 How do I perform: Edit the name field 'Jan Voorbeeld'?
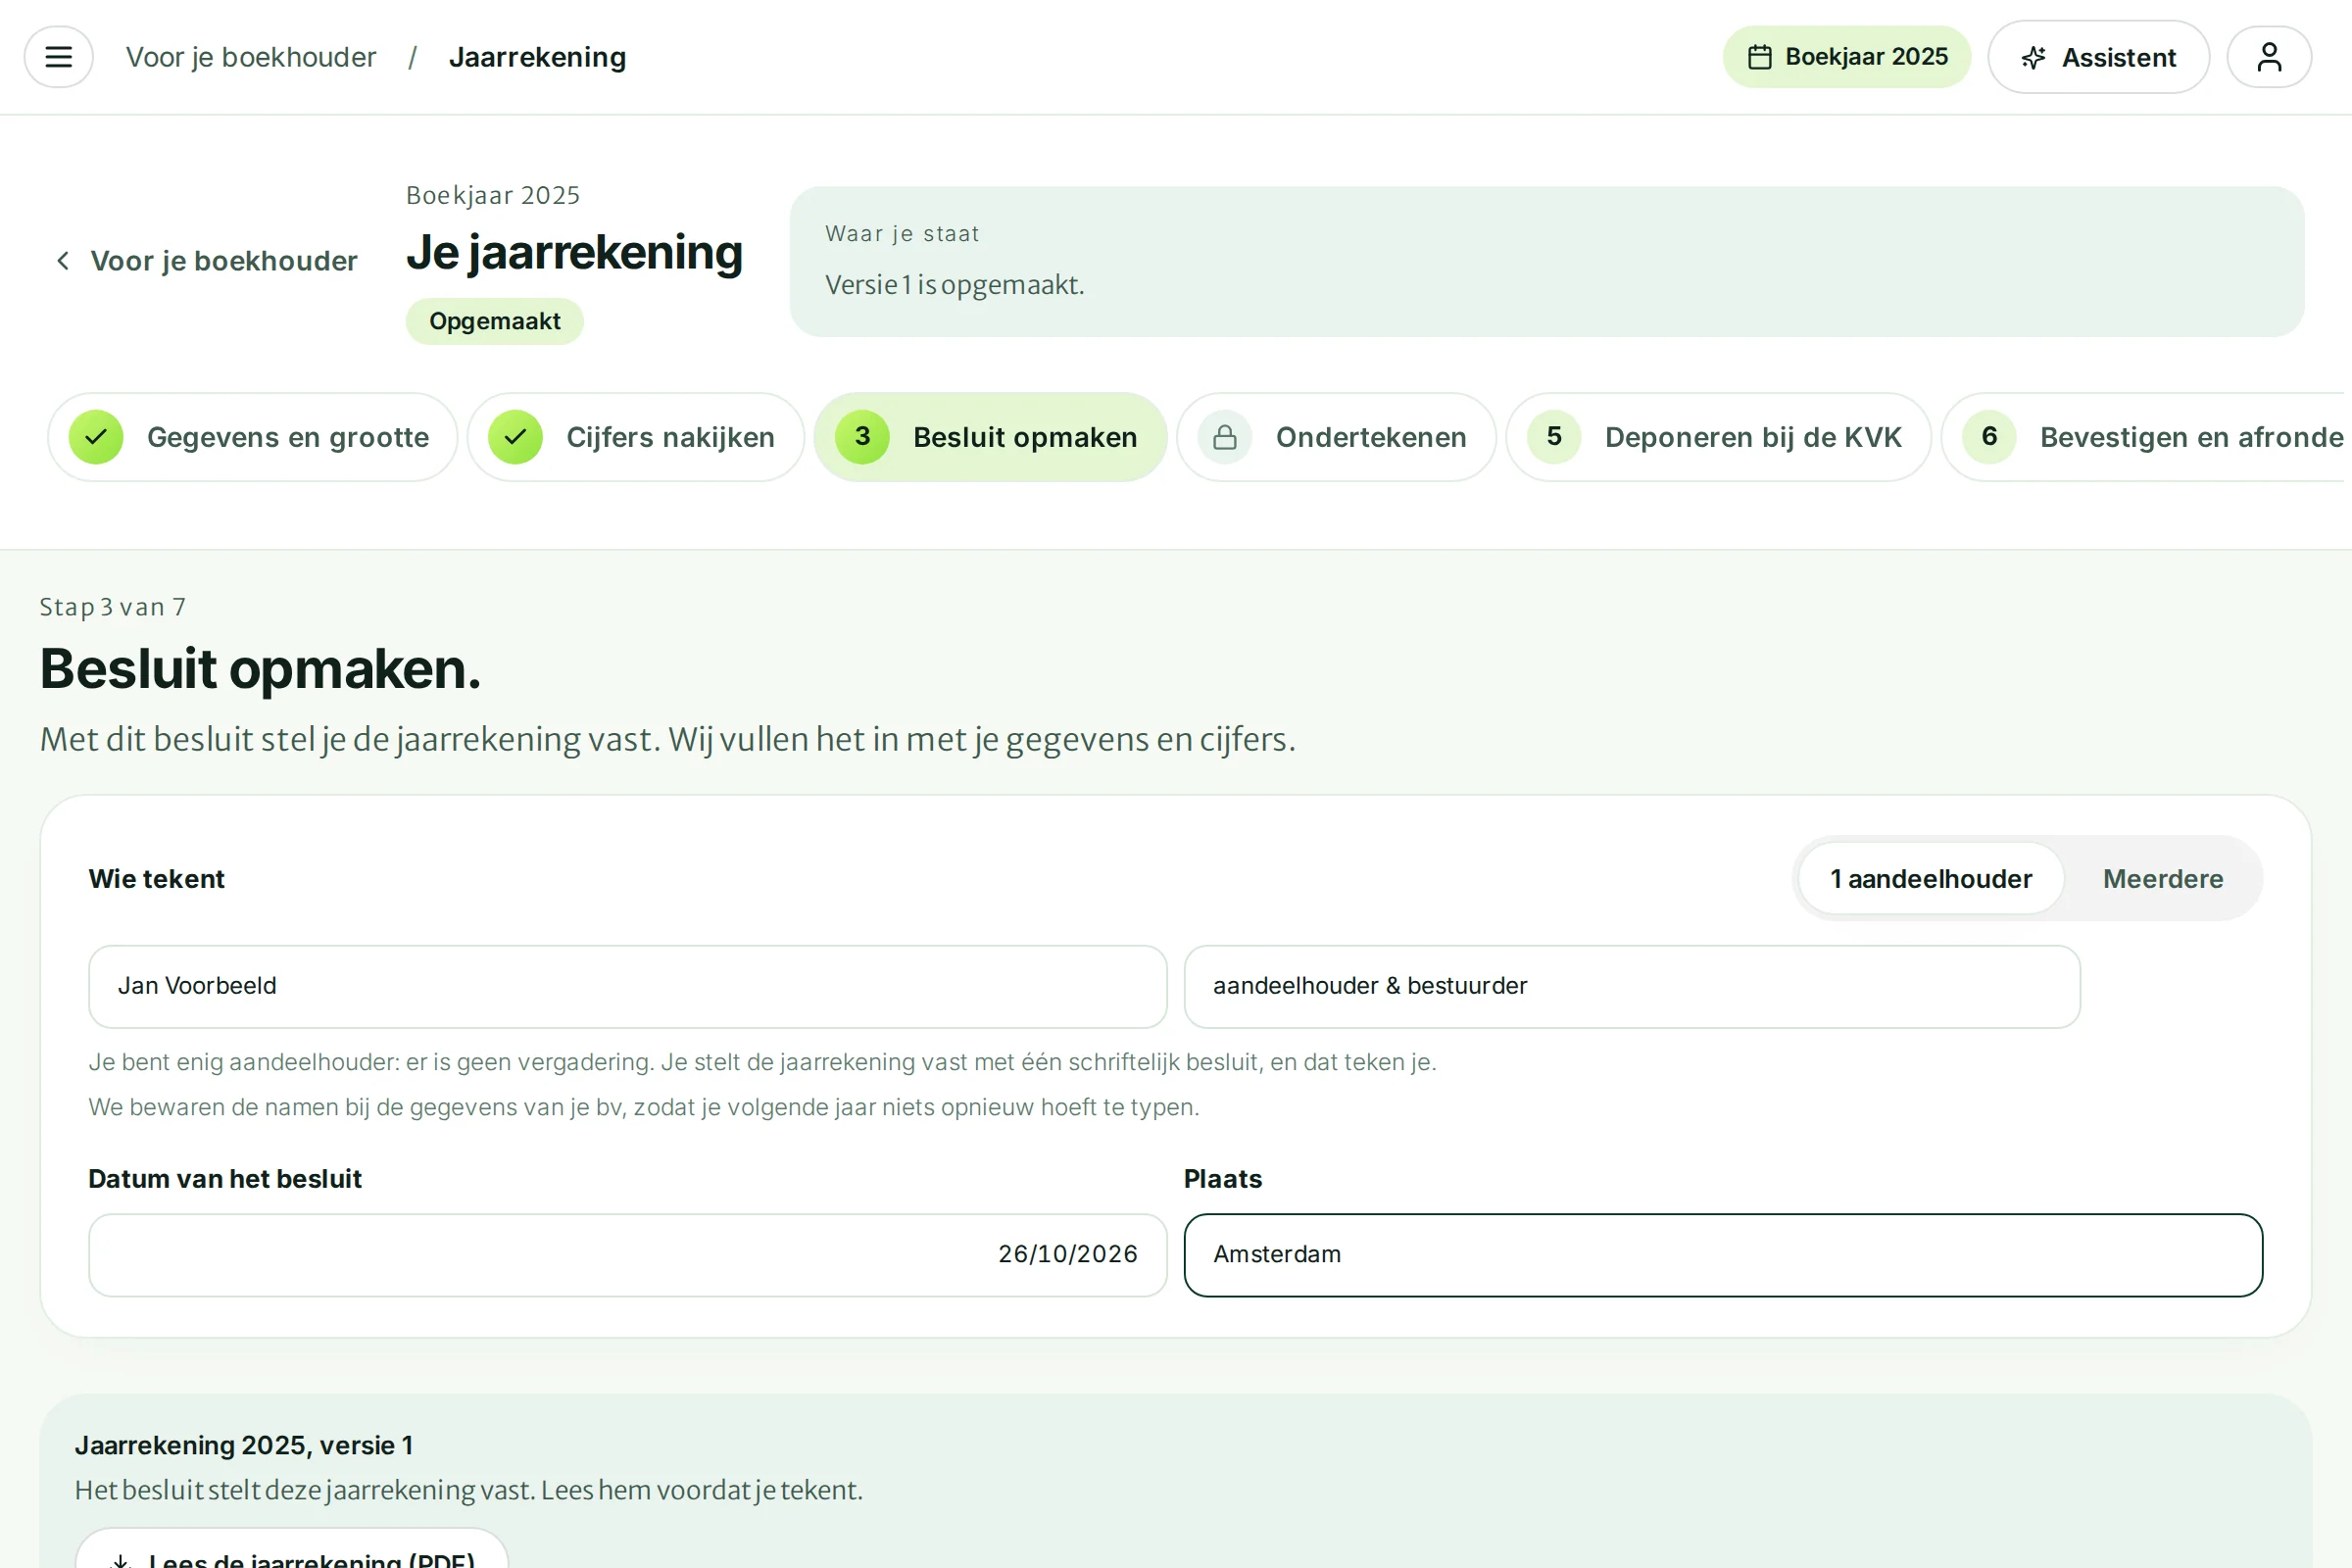(x=628, y=986)
